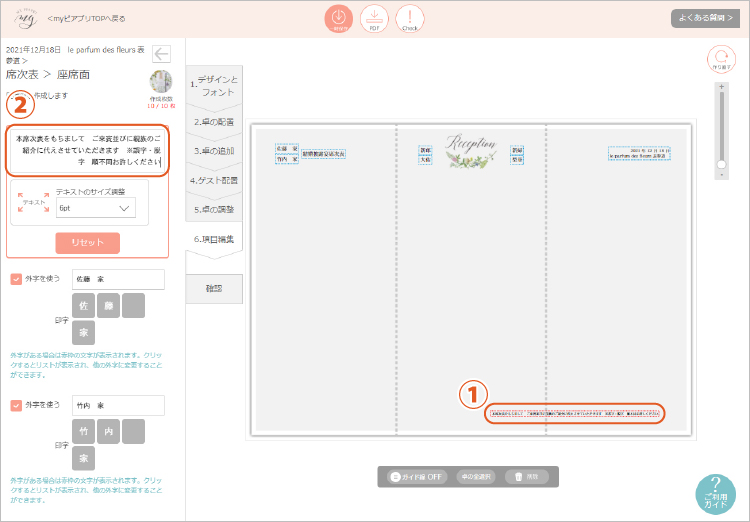Image resolution: width=750 pixels, height=522 pixels.
Task: Click the Check exclamation icon
Action: click(x=410, y=18)
